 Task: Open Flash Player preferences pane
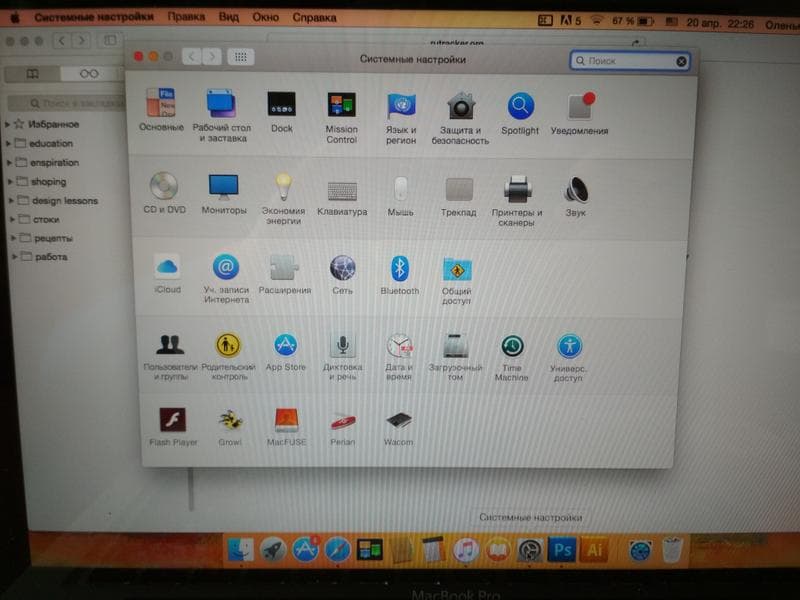click(173, 427)
